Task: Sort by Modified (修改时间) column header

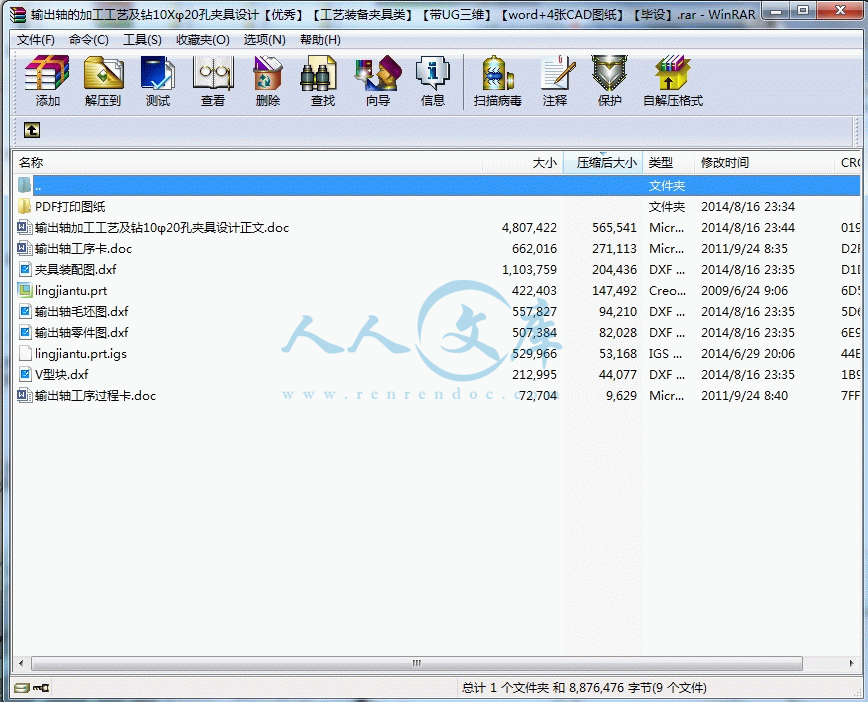Action: [764, 163]
